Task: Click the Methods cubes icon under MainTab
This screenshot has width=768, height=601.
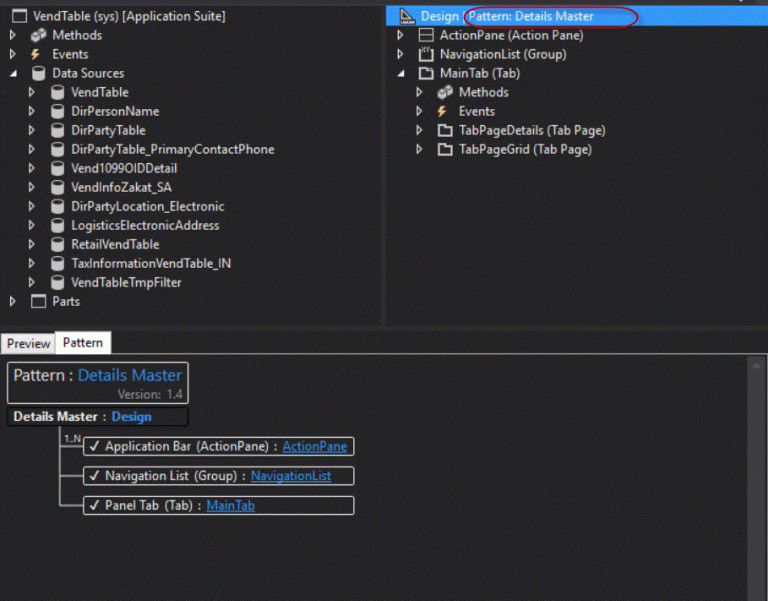Action: [x=445, y=93]
